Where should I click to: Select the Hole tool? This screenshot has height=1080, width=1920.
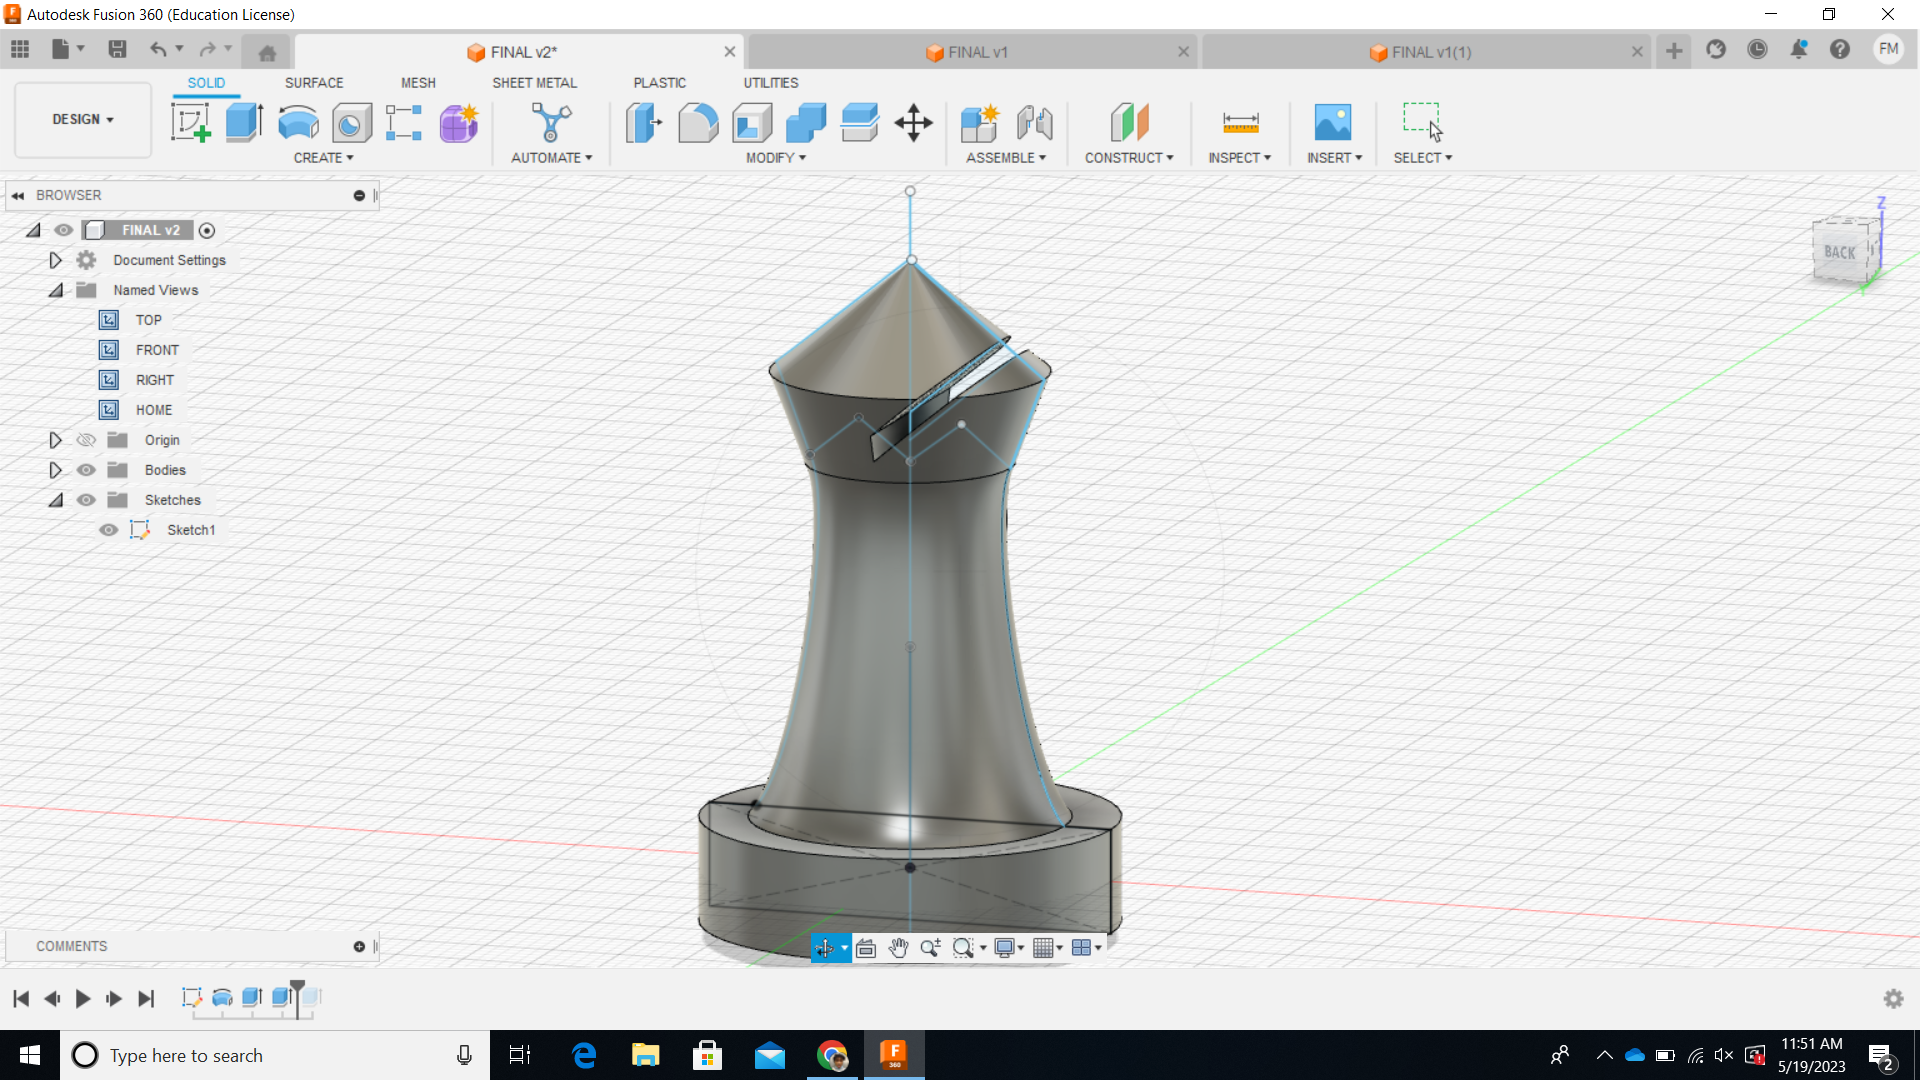click(x=352, y=122)
